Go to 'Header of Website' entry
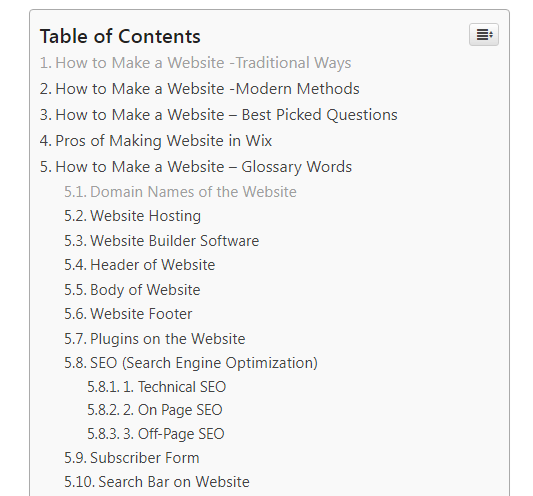 click(140, 265)
